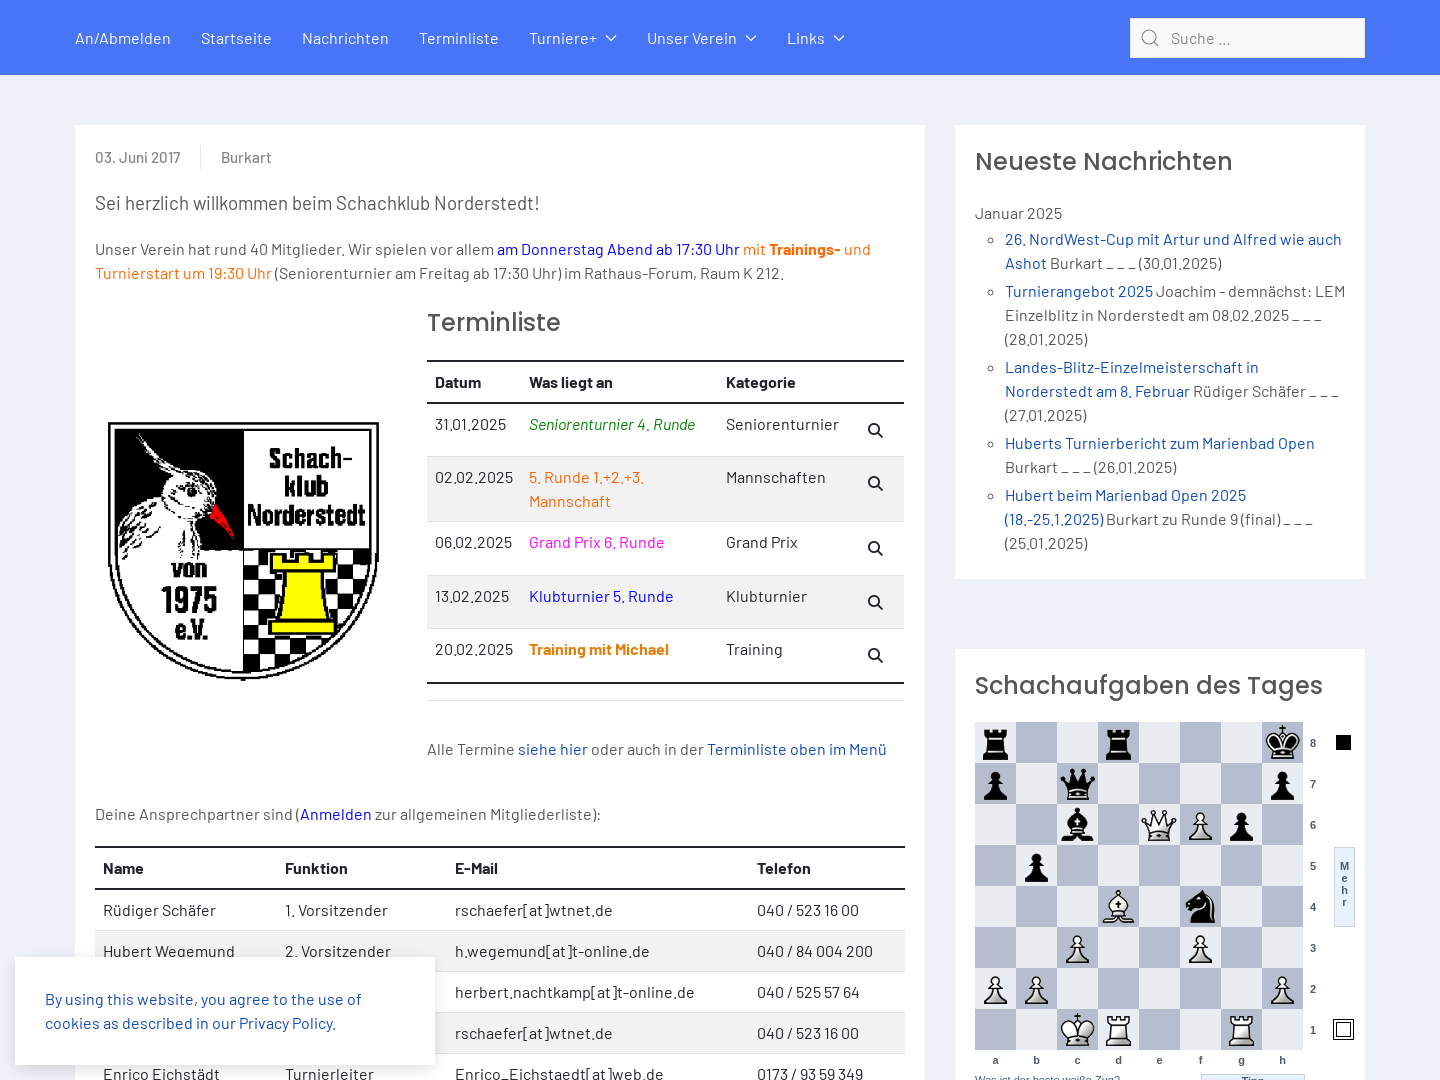Expand the Turniere+ dropdown menu

[573, 38]
